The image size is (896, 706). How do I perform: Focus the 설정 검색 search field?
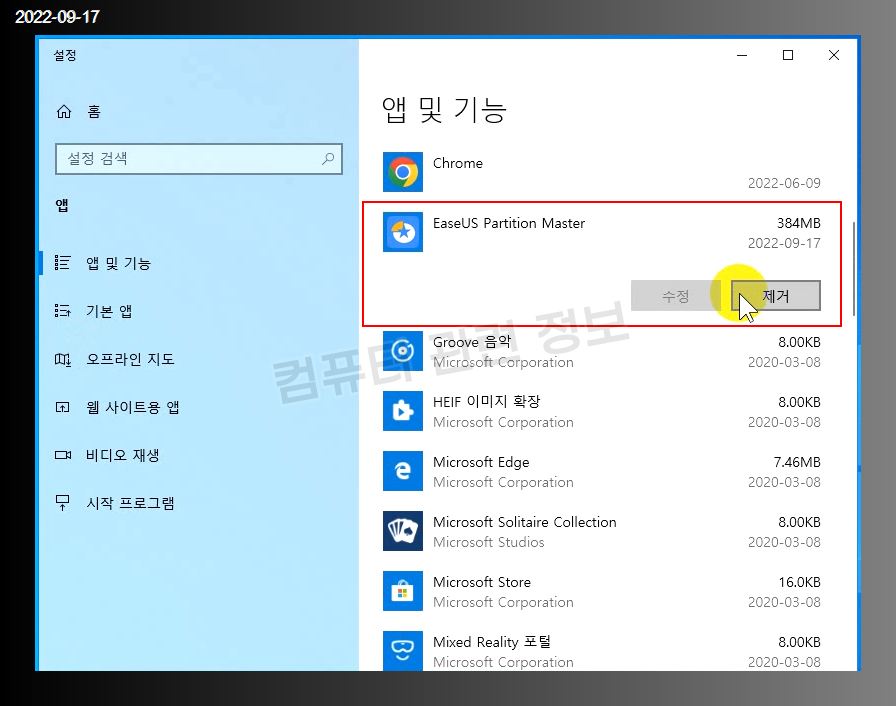tap(199, 159)
